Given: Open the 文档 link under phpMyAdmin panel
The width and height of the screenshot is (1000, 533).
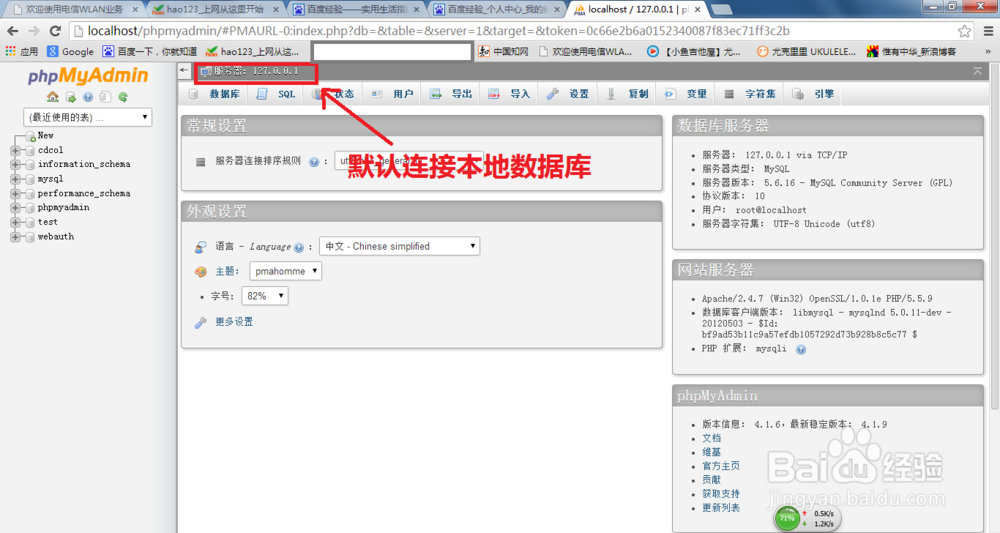Looking at the screenshot, I should pos(712,438).
